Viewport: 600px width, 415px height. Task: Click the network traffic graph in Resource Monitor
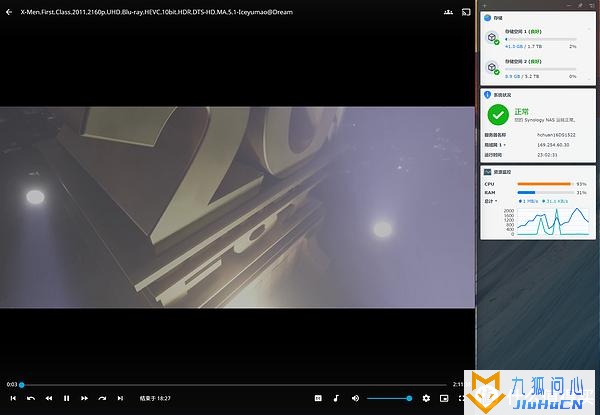coord(553,221)
